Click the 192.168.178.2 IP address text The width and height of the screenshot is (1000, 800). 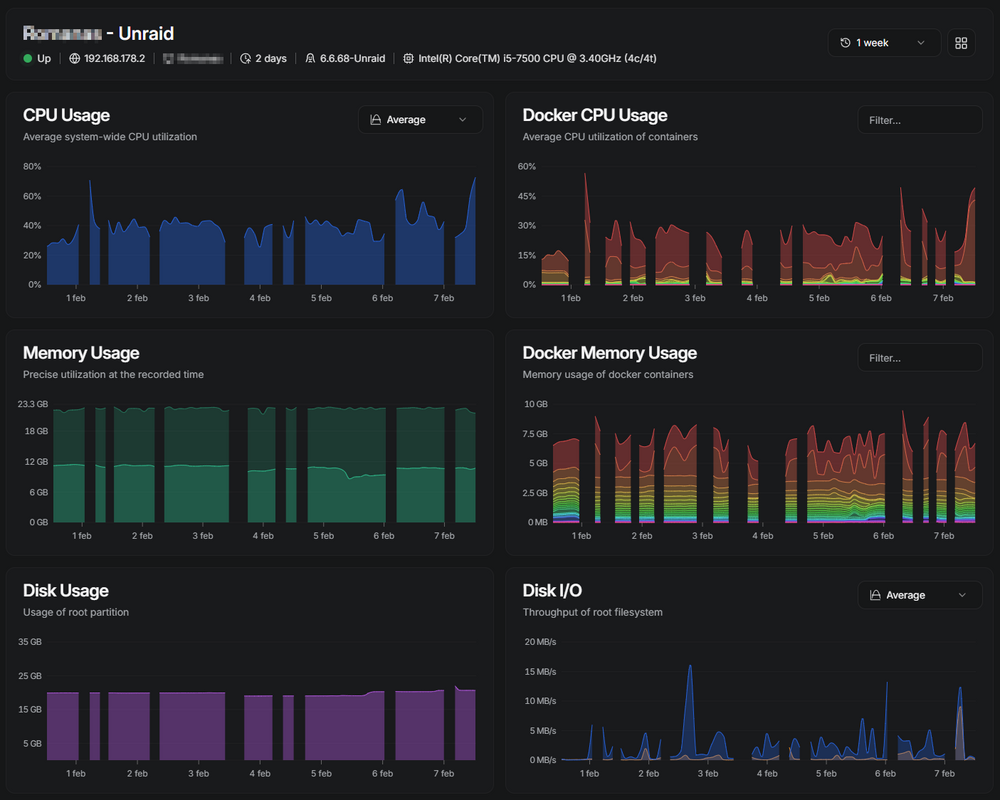tap(115, 59)
